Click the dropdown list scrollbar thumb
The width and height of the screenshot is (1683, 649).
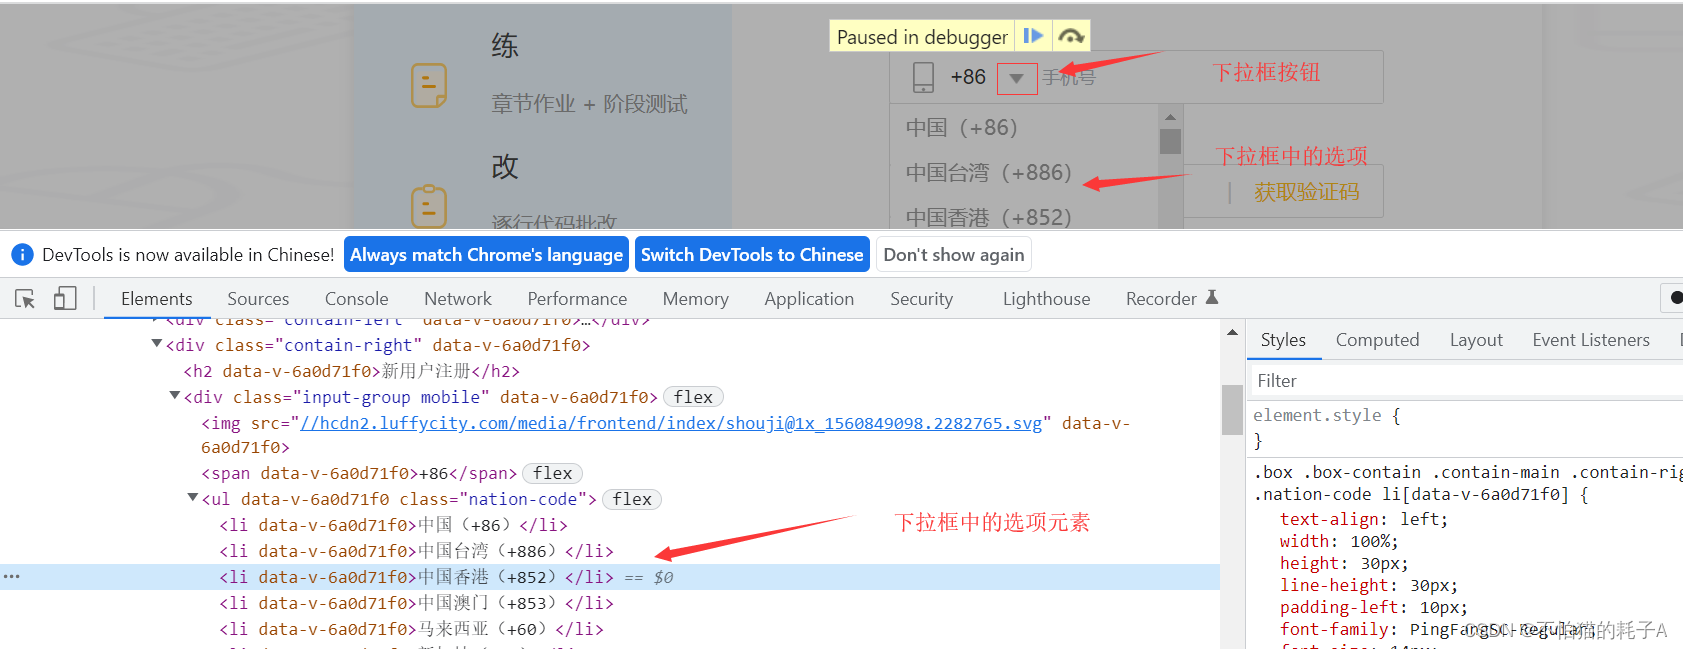click(x=1170, y=141)
